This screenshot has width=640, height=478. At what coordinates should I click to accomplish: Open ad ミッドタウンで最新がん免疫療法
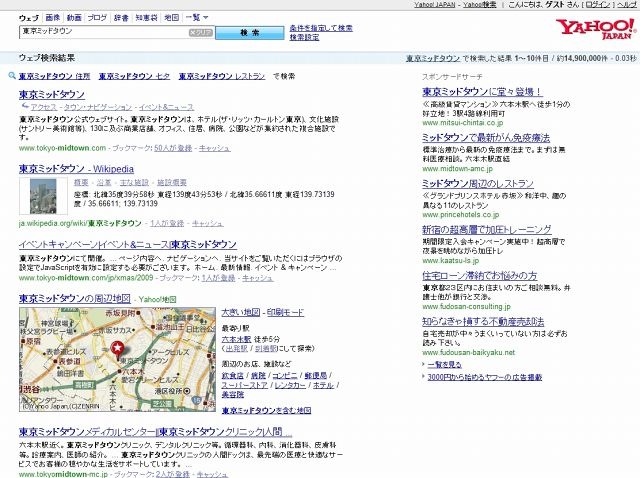point(486,138)
